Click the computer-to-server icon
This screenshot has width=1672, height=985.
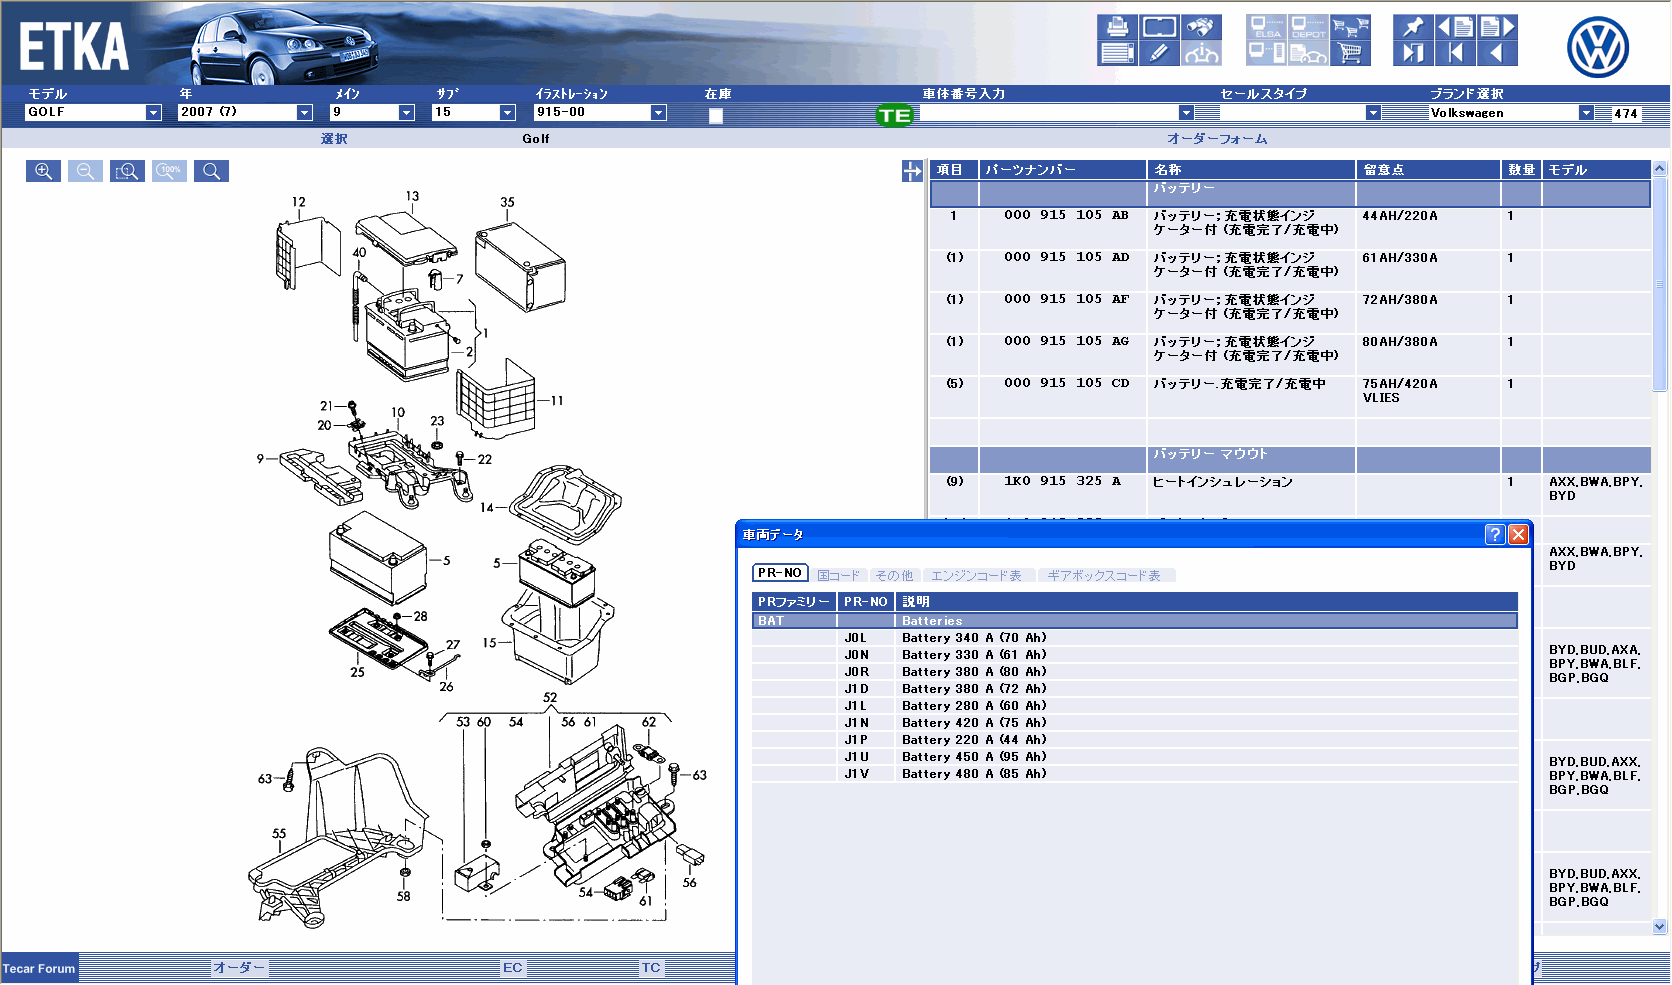pyautogui.click(x=1267, y=53)
